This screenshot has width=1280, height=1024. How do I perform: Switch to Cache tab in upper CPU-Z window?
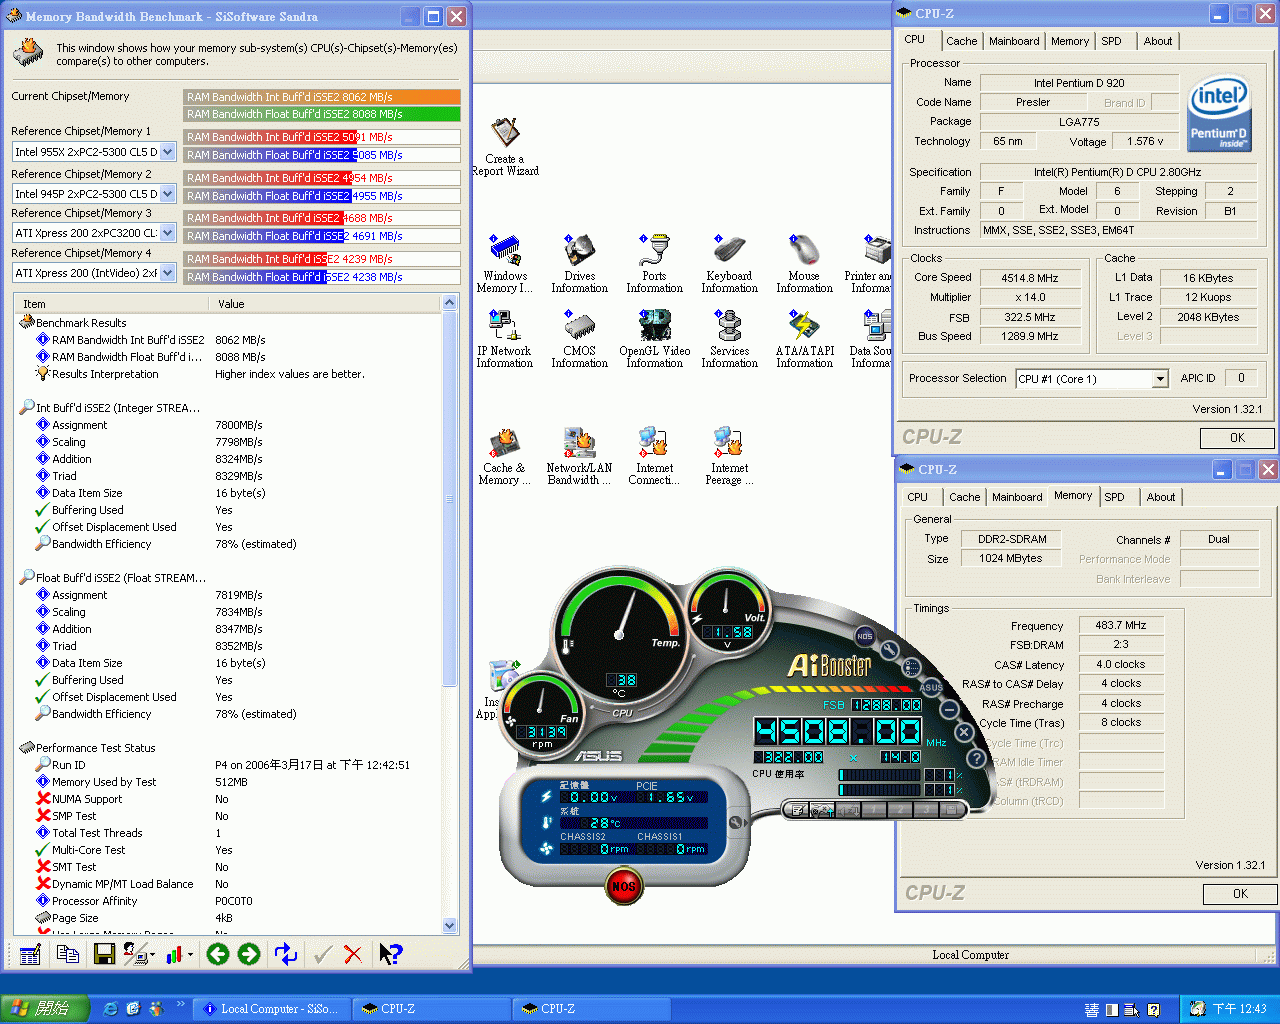[x=962, y=41]
